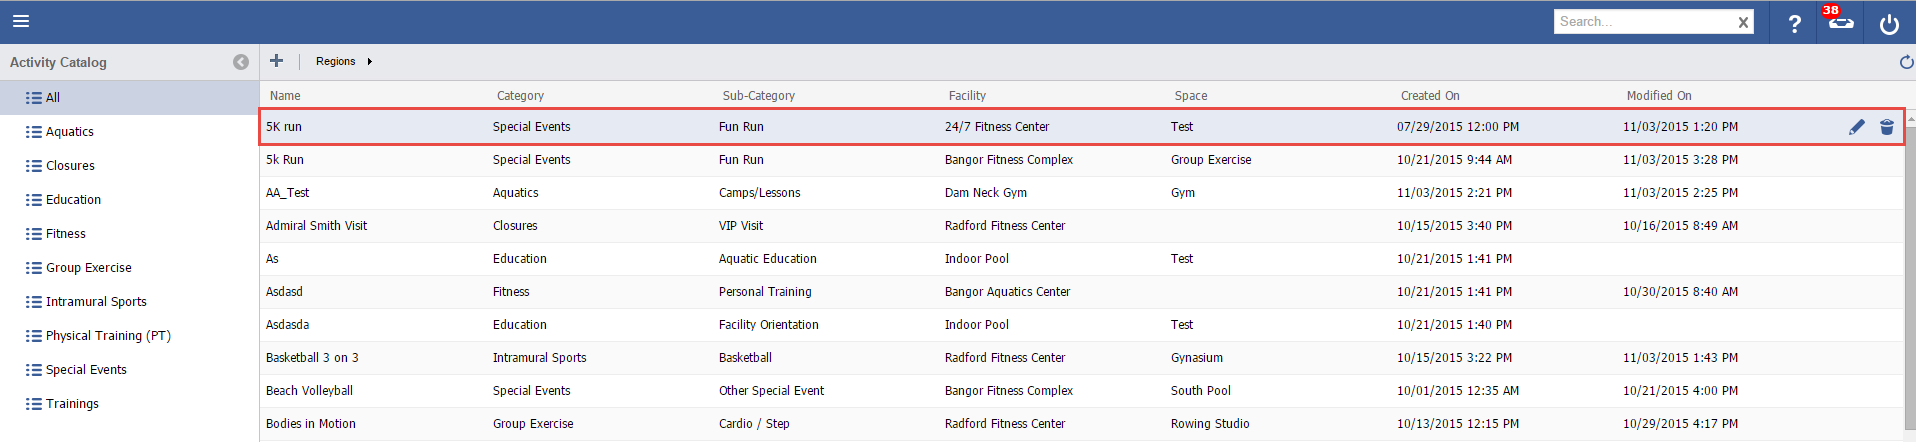This screenshot has height=442, width=1916.
Task: Click the help question mark icon
Action: click(1794, 23)
